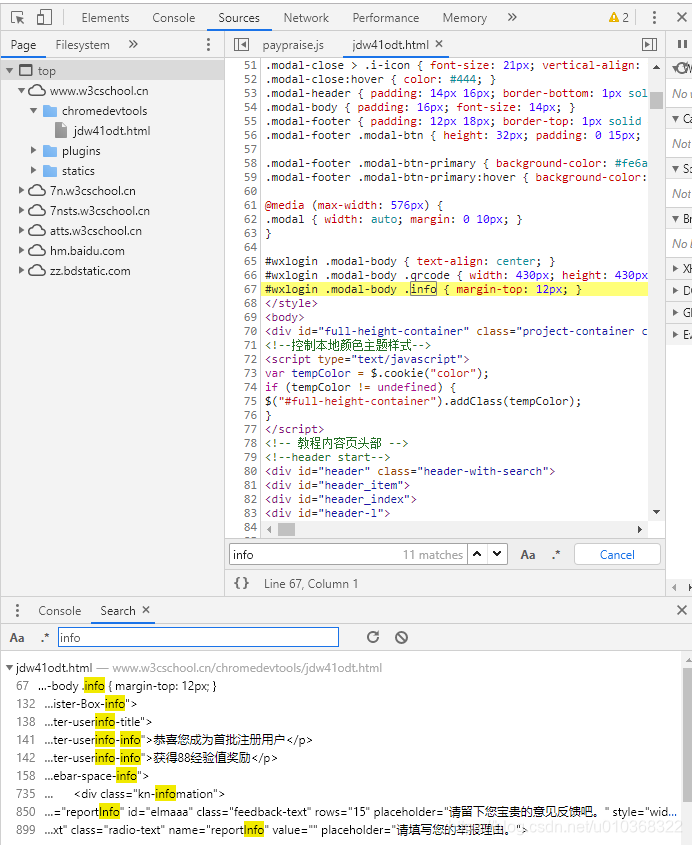
Task: Switch to Filesystem navigator tab
Action: point(82,45)
